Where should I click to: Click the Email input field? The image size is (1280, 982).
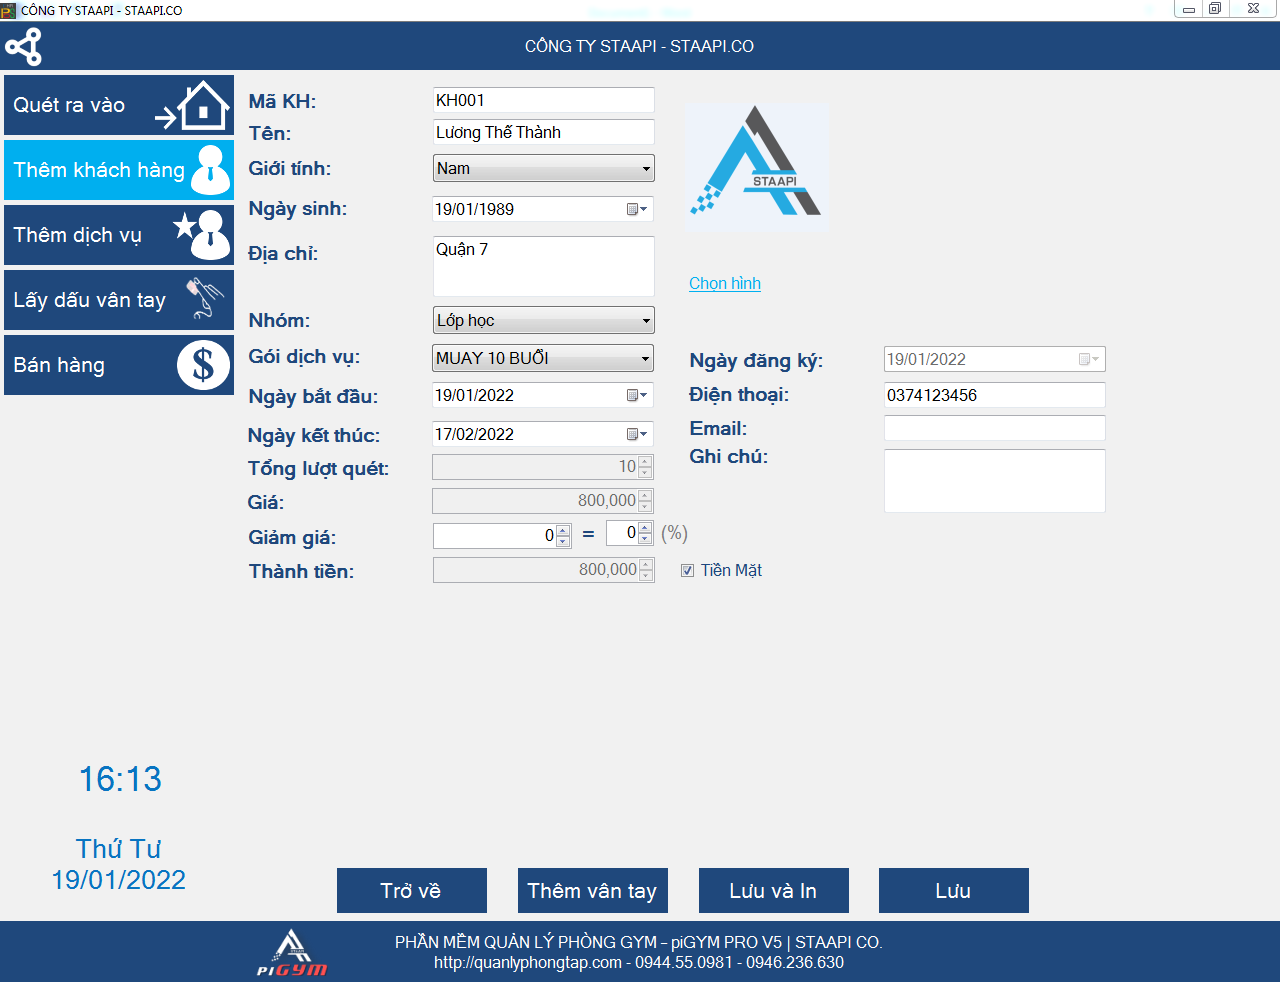pos(994,428)
